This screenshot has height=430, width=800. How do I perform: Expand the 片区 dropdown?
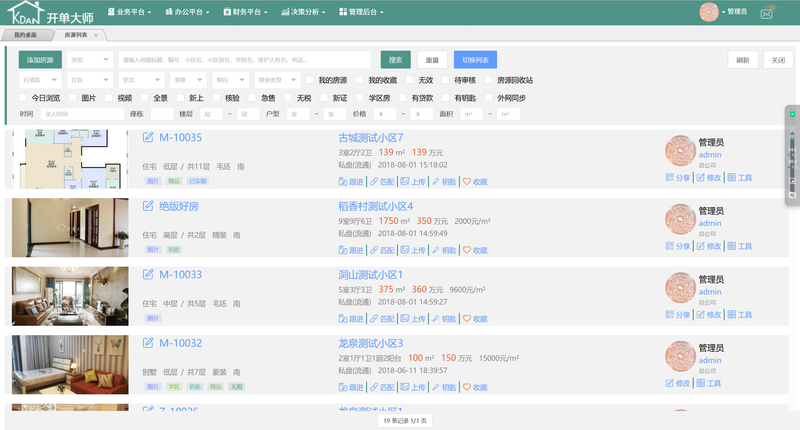click(x=90, y=80)
